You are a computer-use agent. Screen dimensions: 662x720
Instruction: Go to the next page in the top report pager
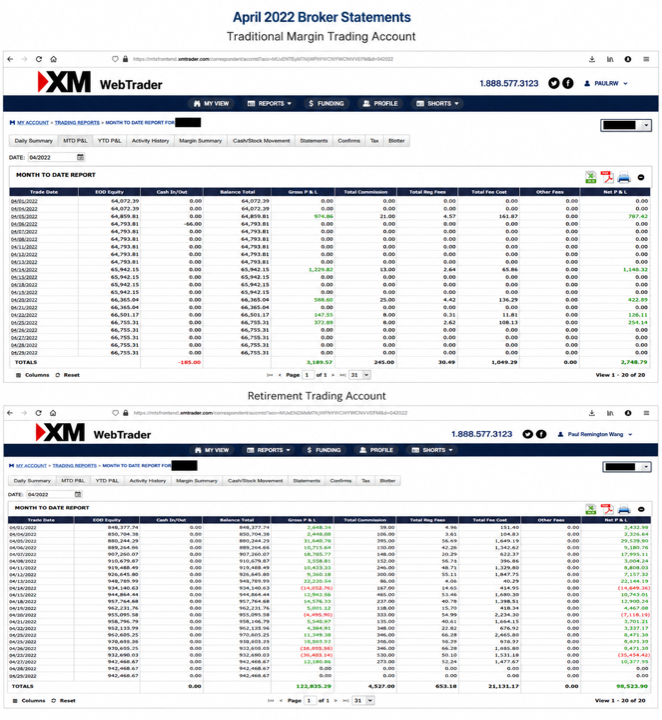333,375
